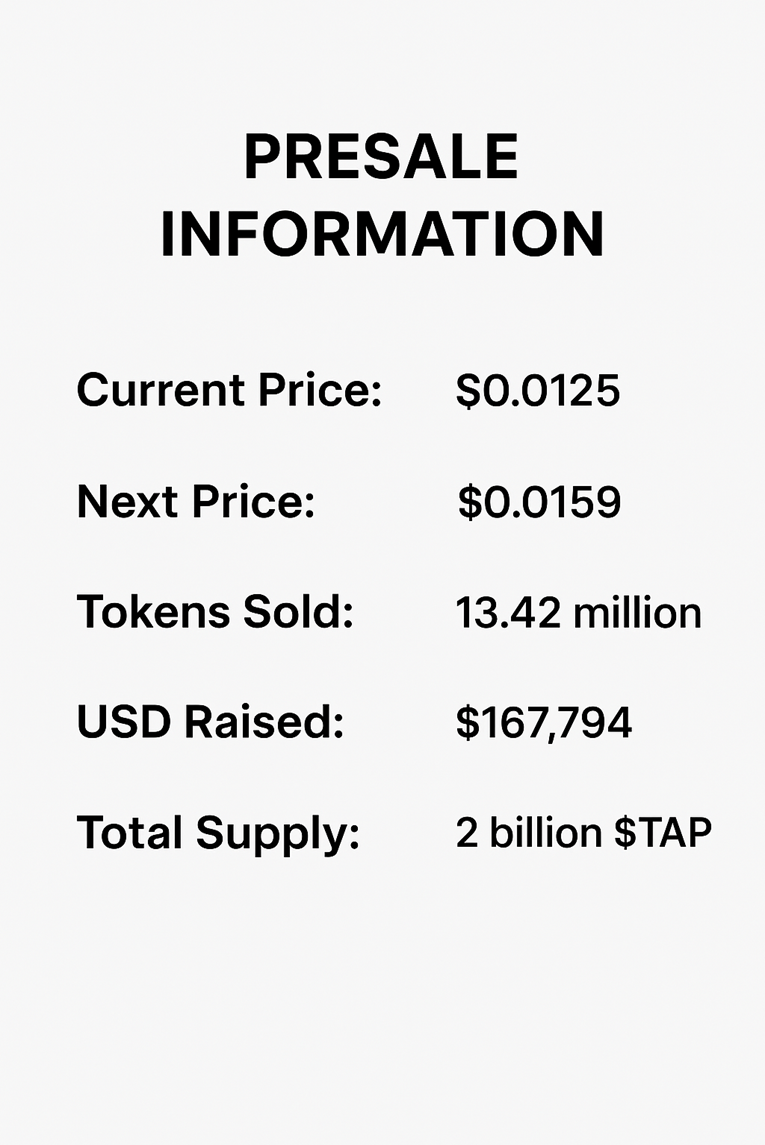Select the Next Price label
Viewport: 765px width, 1145px height.
tap(196, 502)
